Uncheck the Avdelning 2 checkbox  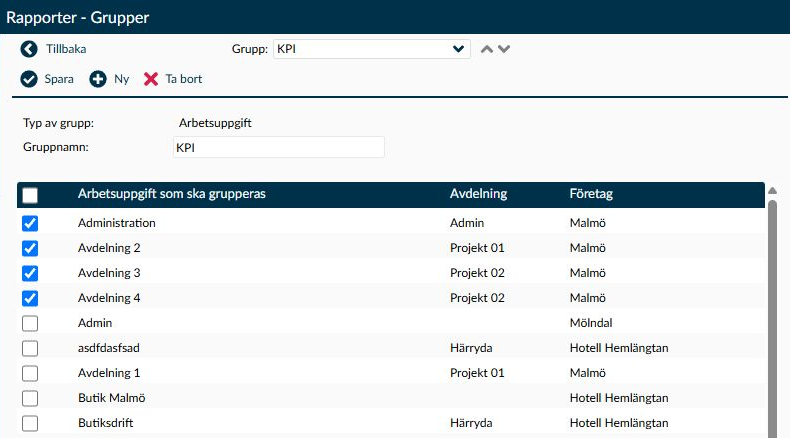click(30, 248)
